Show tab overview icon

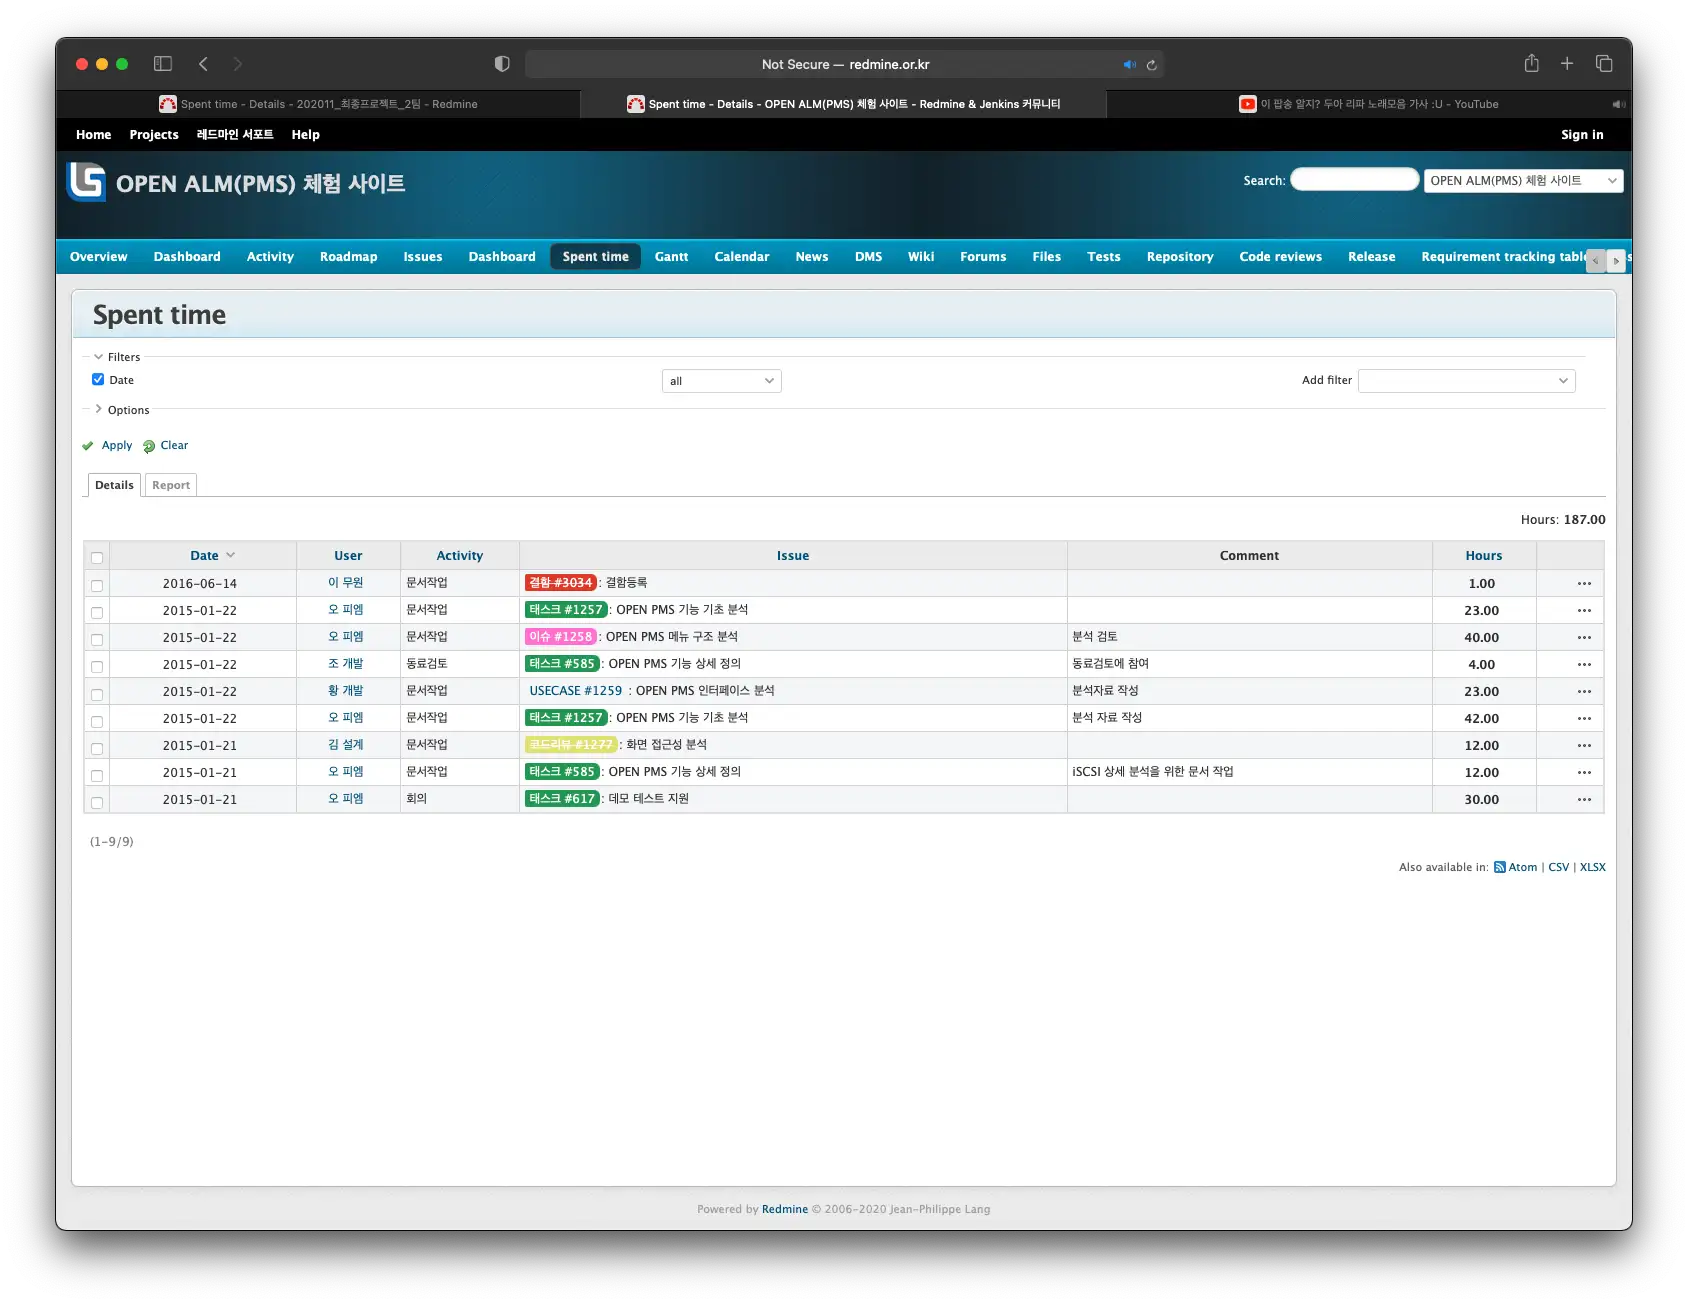tap(1604, 63)
